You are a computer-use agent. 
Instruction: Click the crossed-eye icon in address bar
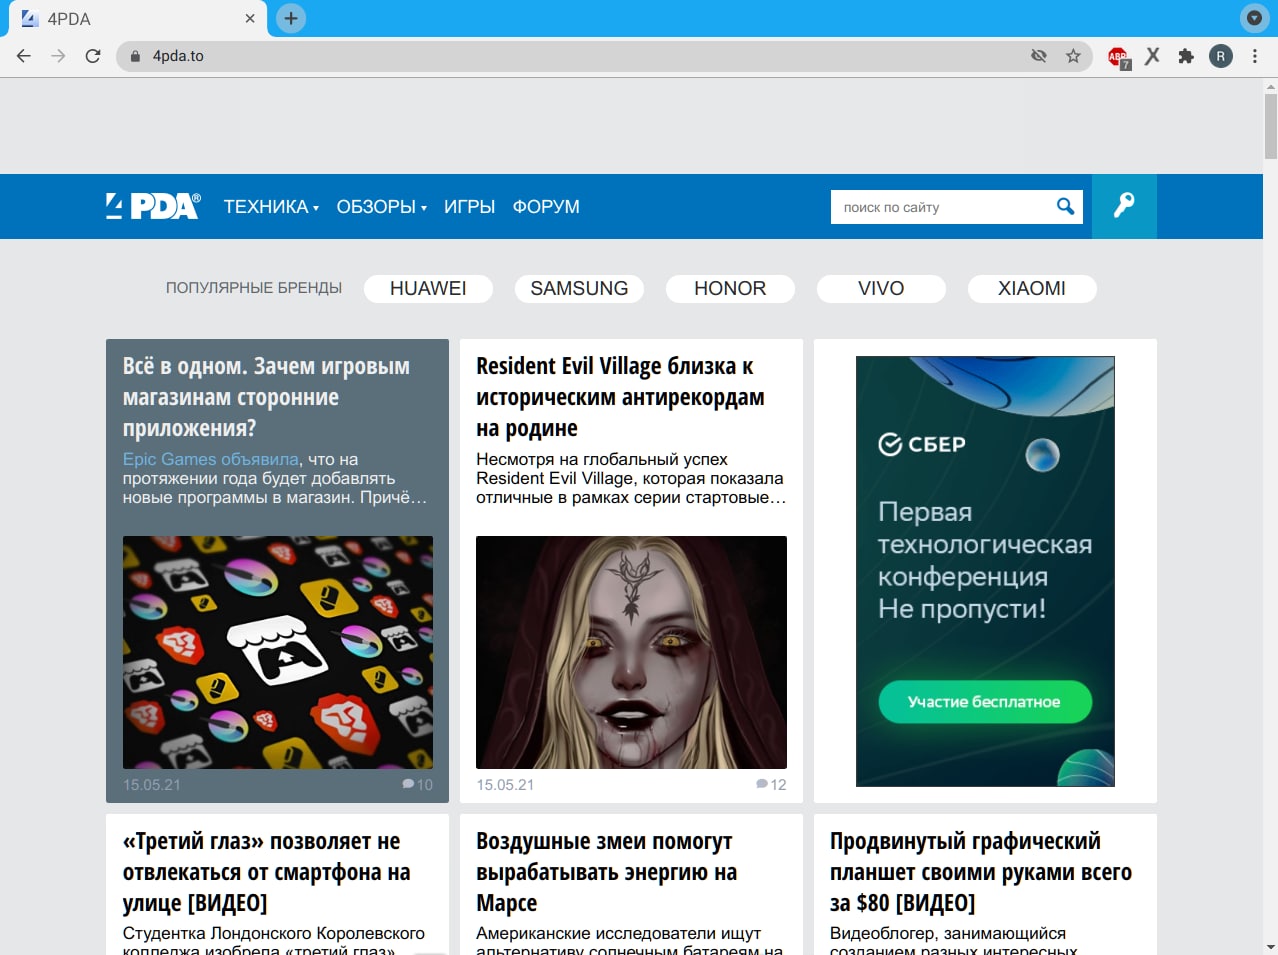click(x=1039, y=56)
